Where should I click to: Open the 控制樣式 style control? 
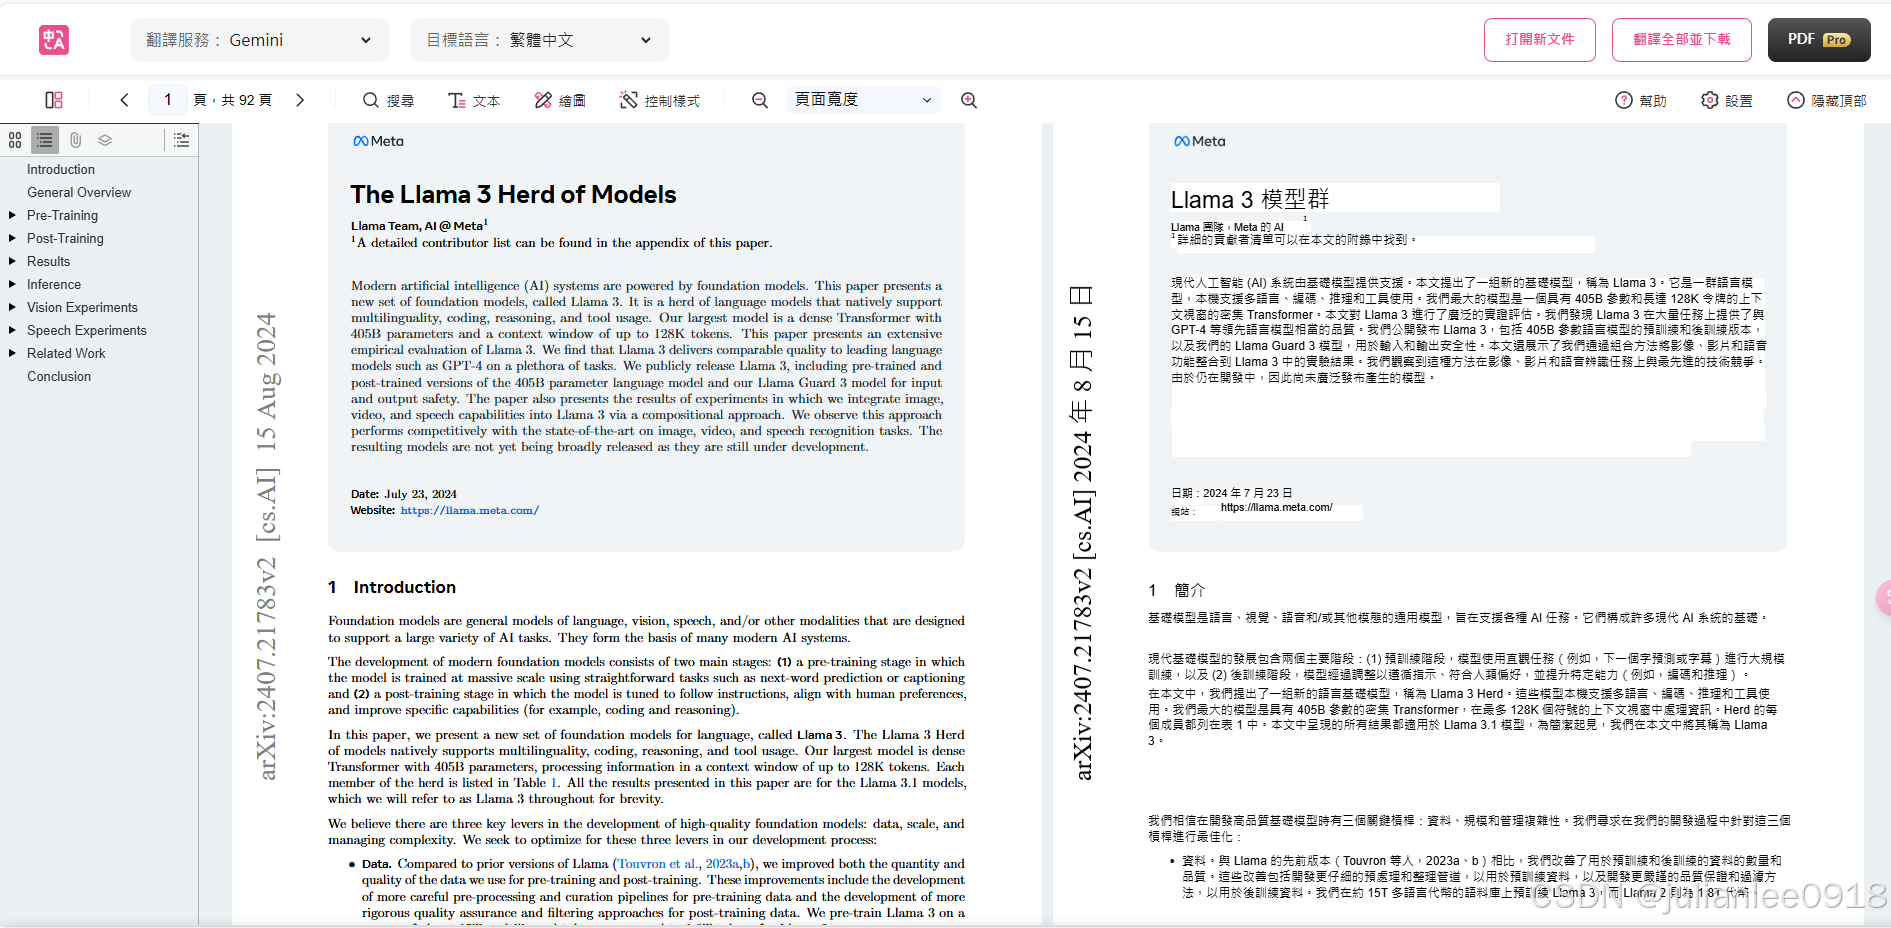[x=660, y=100]
